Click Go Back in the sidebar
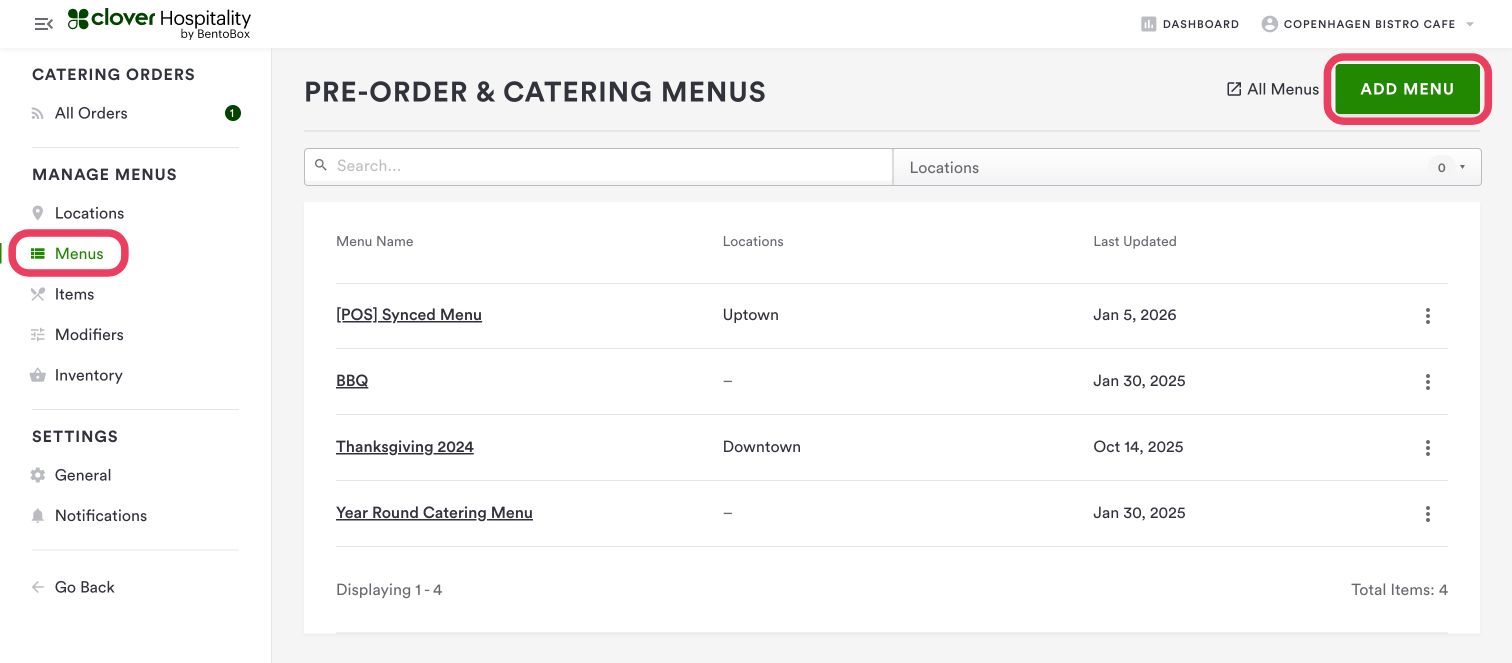 coord(84,587)
